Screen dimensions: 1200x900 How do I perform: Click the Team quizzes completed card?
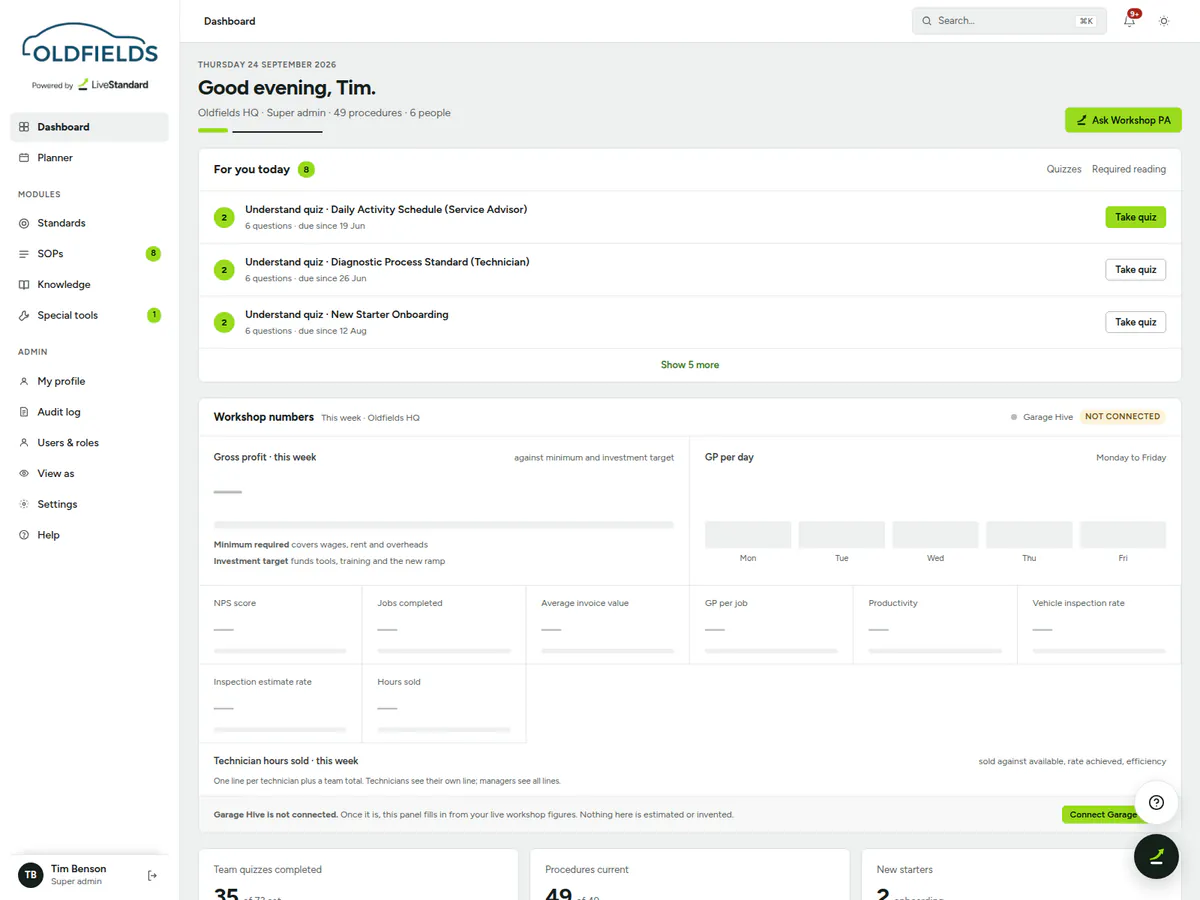click(x=358, y=875)
